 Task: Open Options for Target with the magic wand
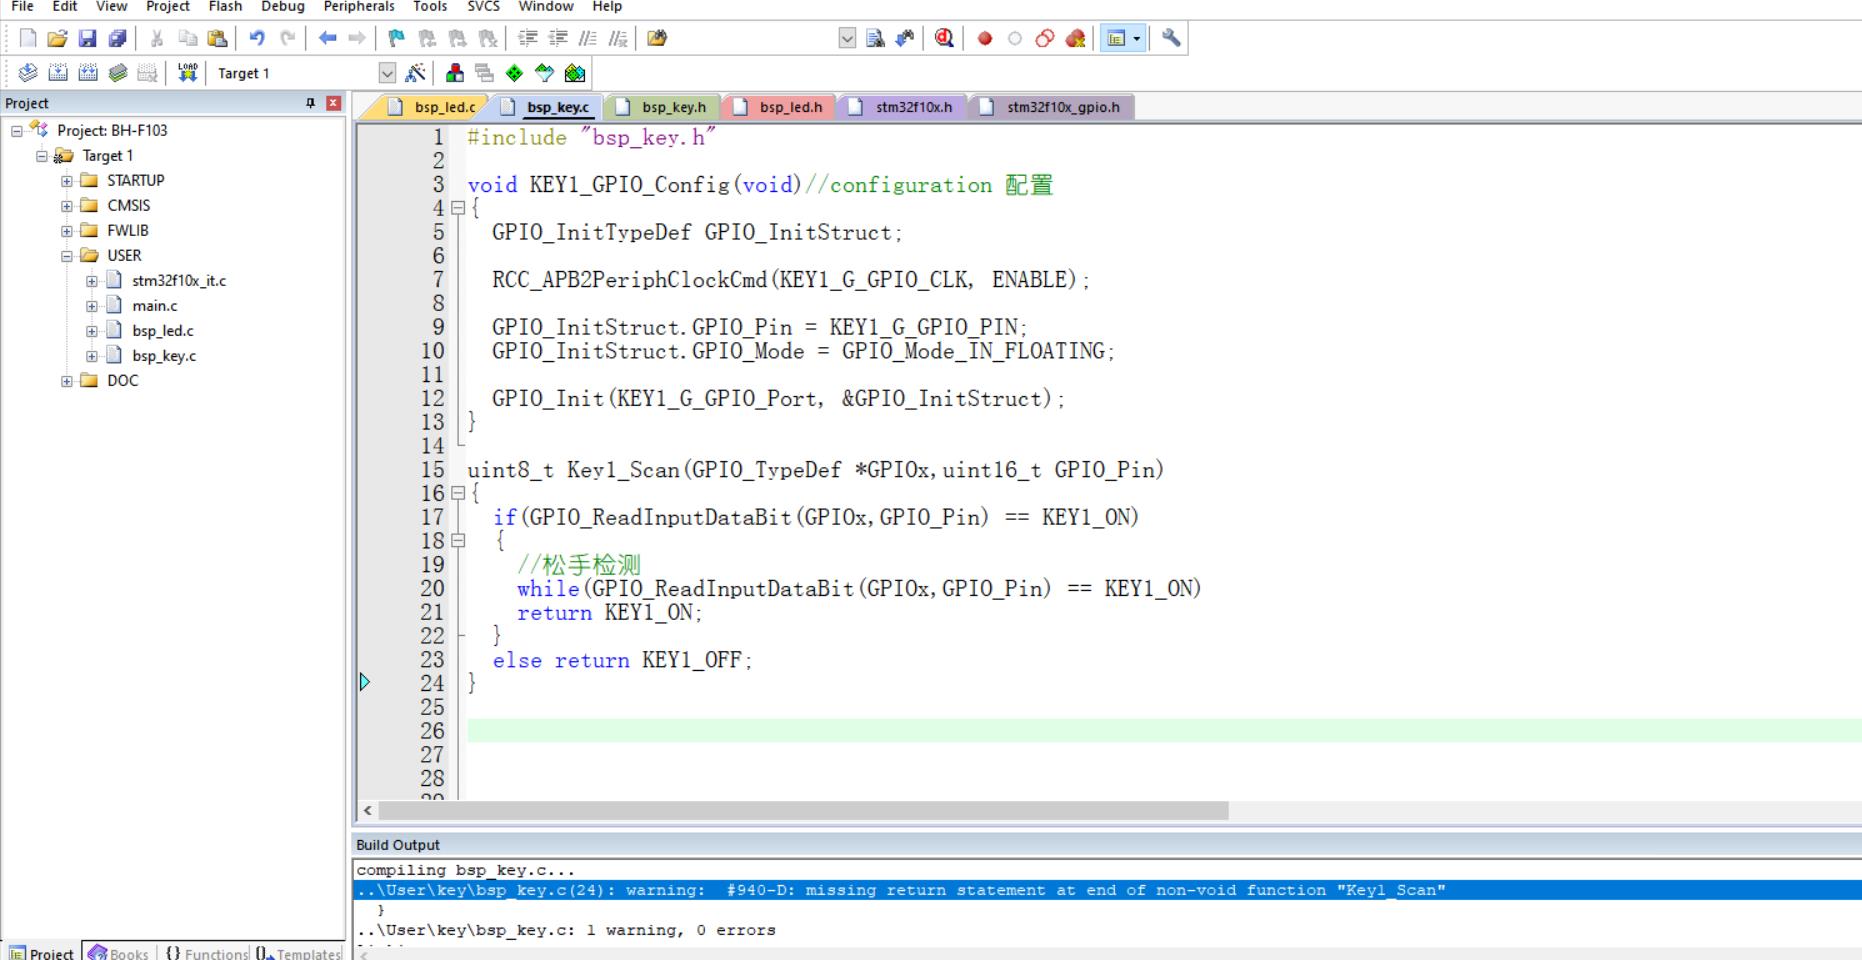coord(415,73)
